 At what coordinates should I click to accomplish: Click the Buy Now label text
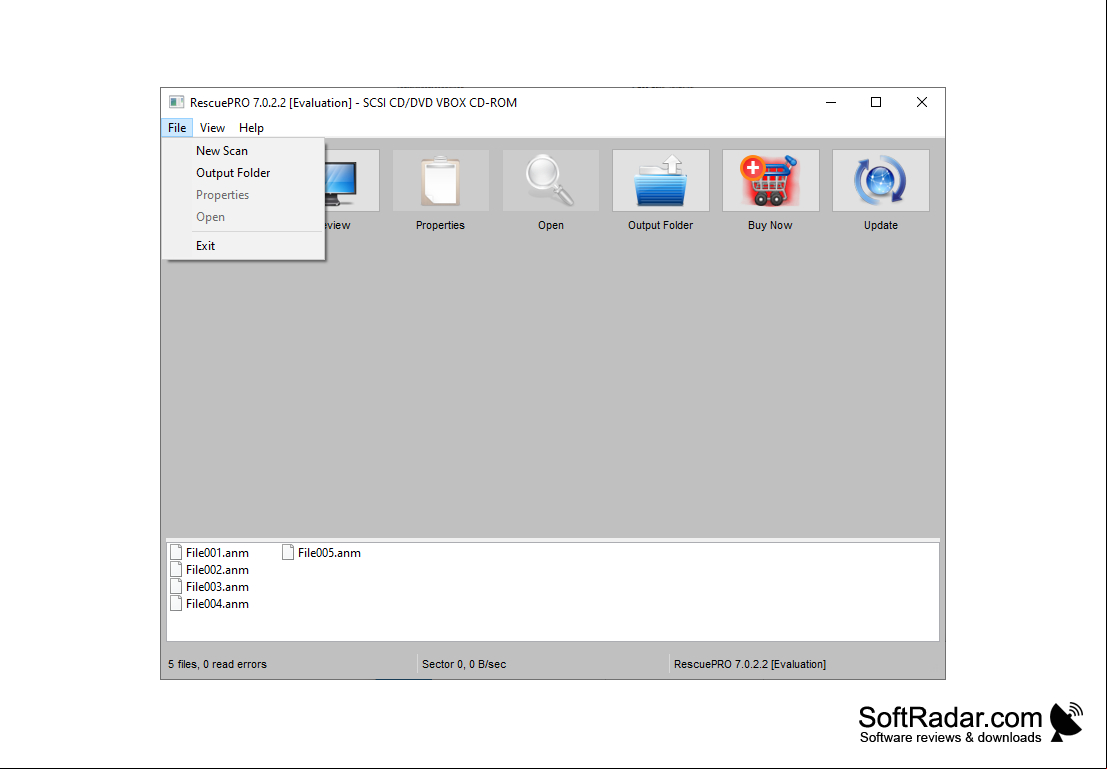click(x=770, y=225)
